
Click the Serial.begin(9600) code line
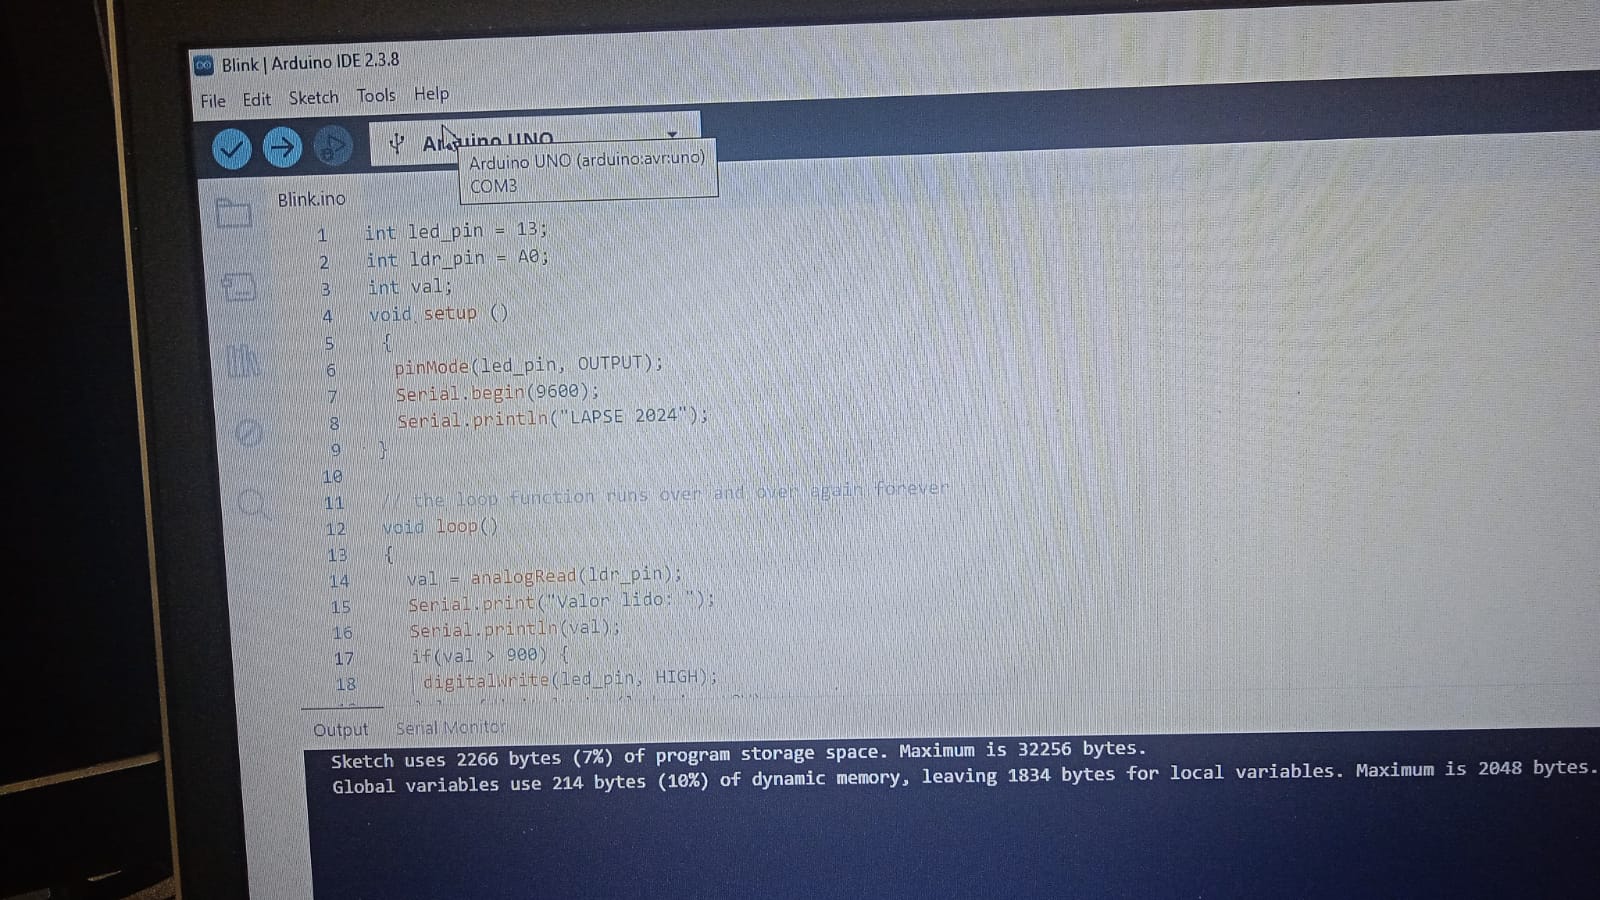(x=497, y=392)
